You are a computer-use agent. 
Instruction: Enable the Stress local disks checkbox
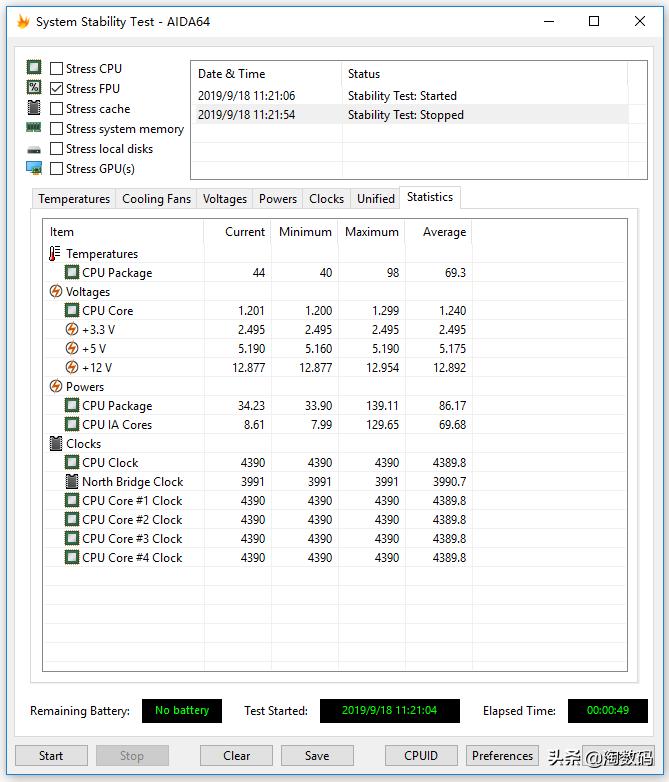coord(57,149)
